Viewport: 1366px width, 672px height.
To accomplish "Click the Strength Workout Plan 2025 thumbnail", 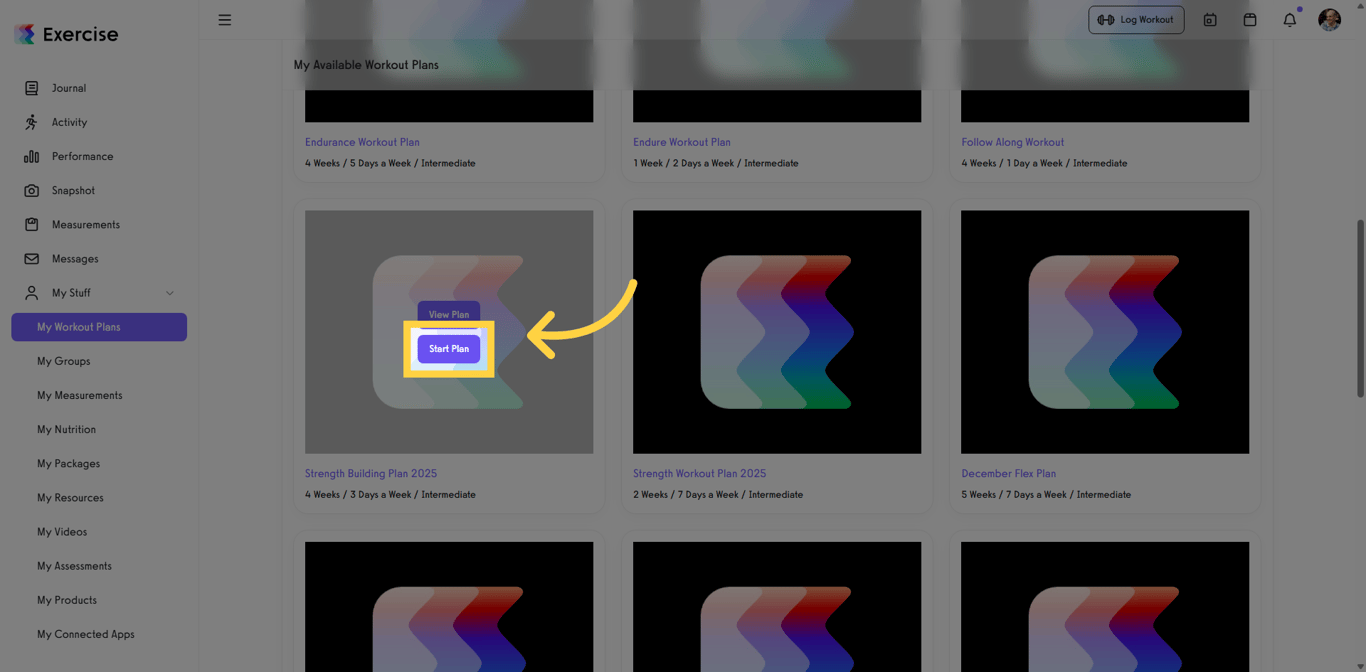I will [x=777, y=332].
